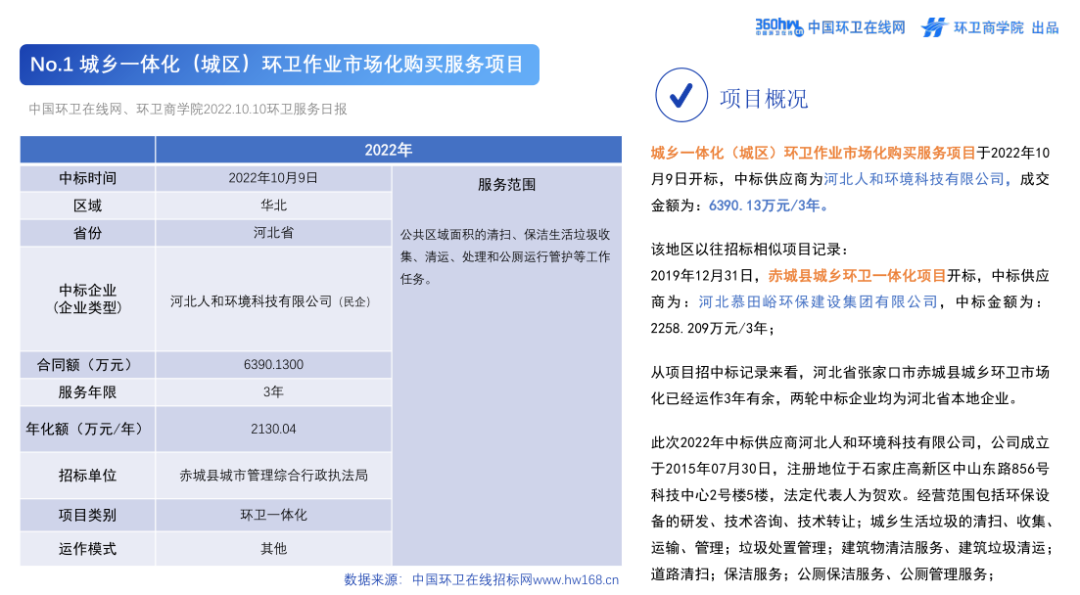Click the 年化额（万元/年）row label
The height and width of the screenshot is (595, 1080).
click(87, 429)
